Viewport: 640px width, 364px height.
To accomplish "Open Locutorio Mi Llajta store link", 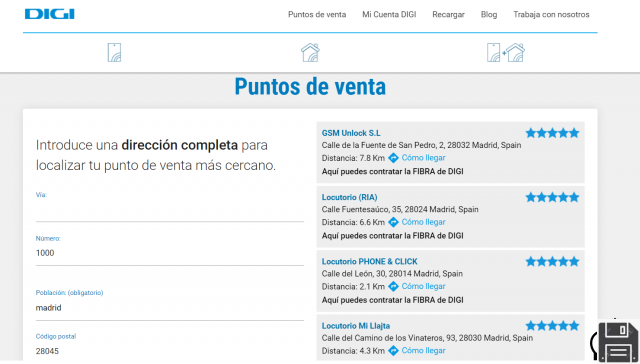I will tap(356, 326).
